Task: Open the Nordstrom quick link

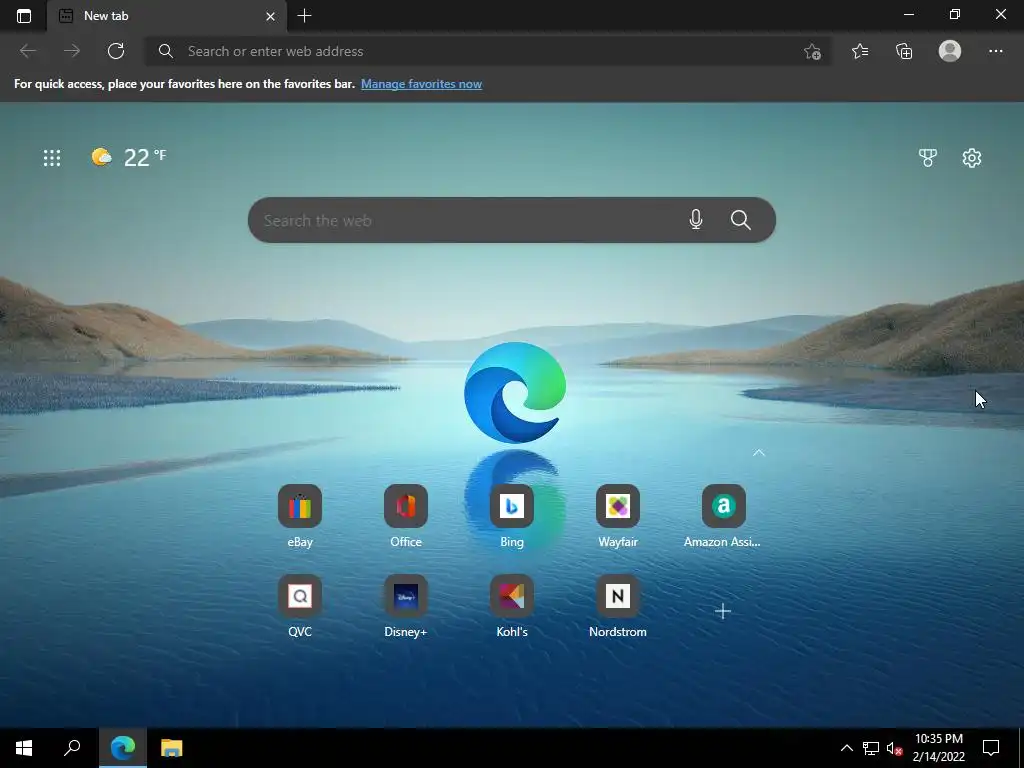Action: (x=617, y=606)
